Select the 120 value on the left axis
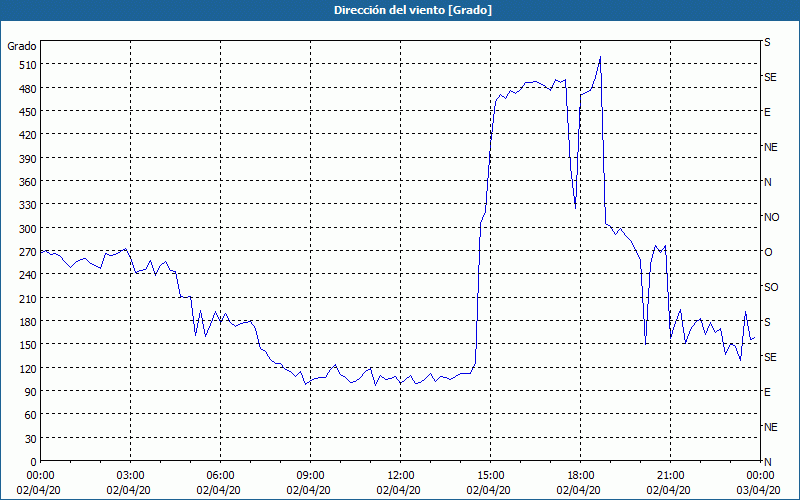This screenshot has height=500, width=800. (x=28, y=368)
